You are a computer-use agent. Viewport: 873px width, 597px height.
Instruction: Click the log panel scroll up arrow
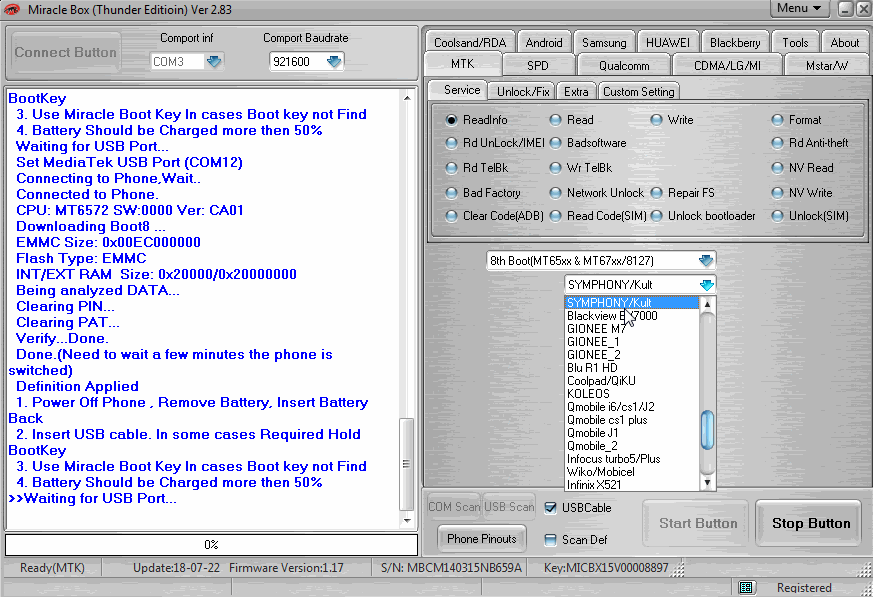pos(407,98)
